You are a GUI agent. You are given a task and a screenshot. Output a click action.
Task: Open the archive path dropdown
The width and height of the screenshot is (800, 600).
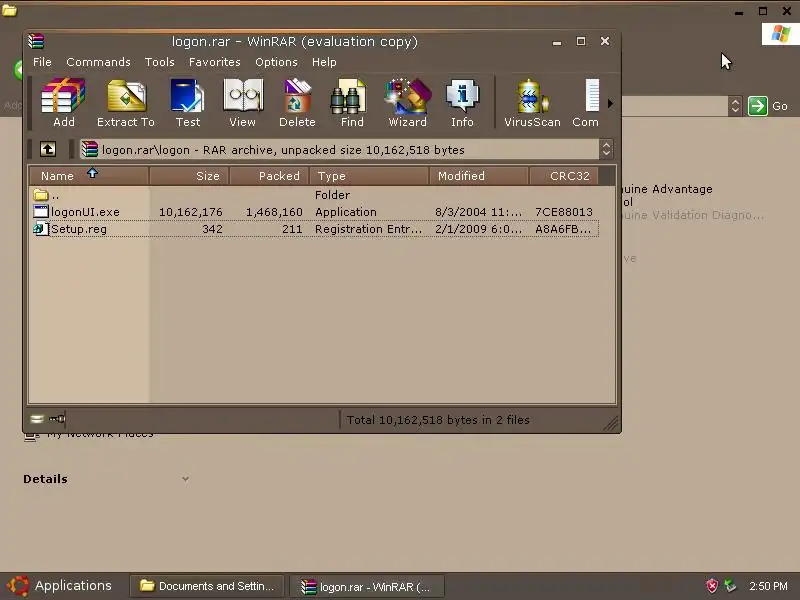pyautogui.click(x=606, y=149)
